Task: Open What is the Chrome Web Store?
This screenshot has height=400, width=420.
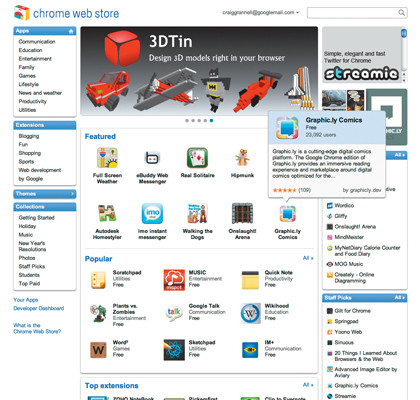Action: (x=37, y=328)
